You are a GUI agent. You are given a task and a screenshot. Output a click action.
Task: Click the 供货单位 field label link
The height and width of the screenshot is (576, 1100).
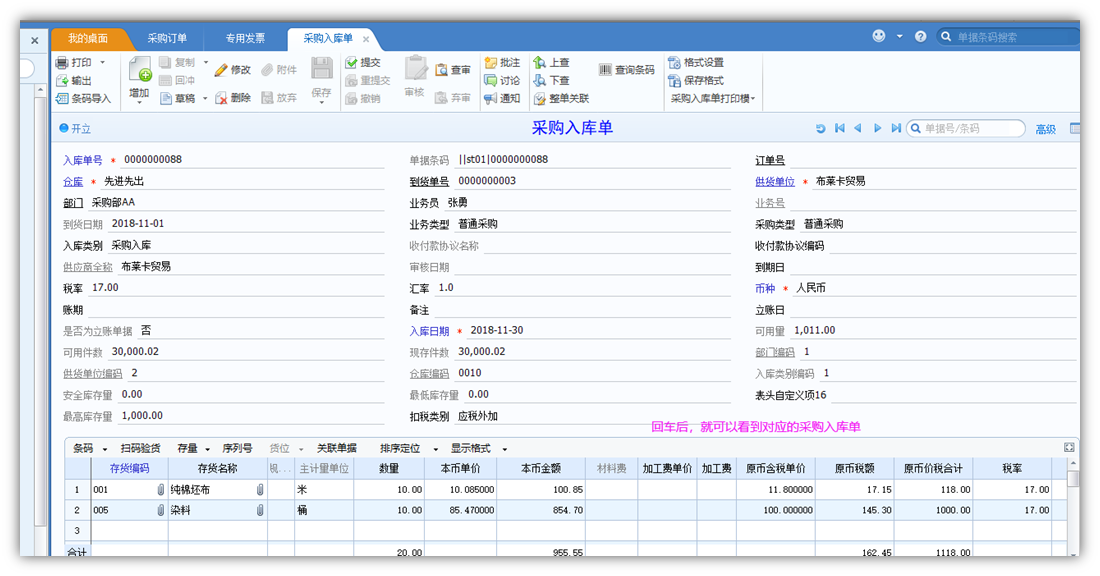pos(774,182)
